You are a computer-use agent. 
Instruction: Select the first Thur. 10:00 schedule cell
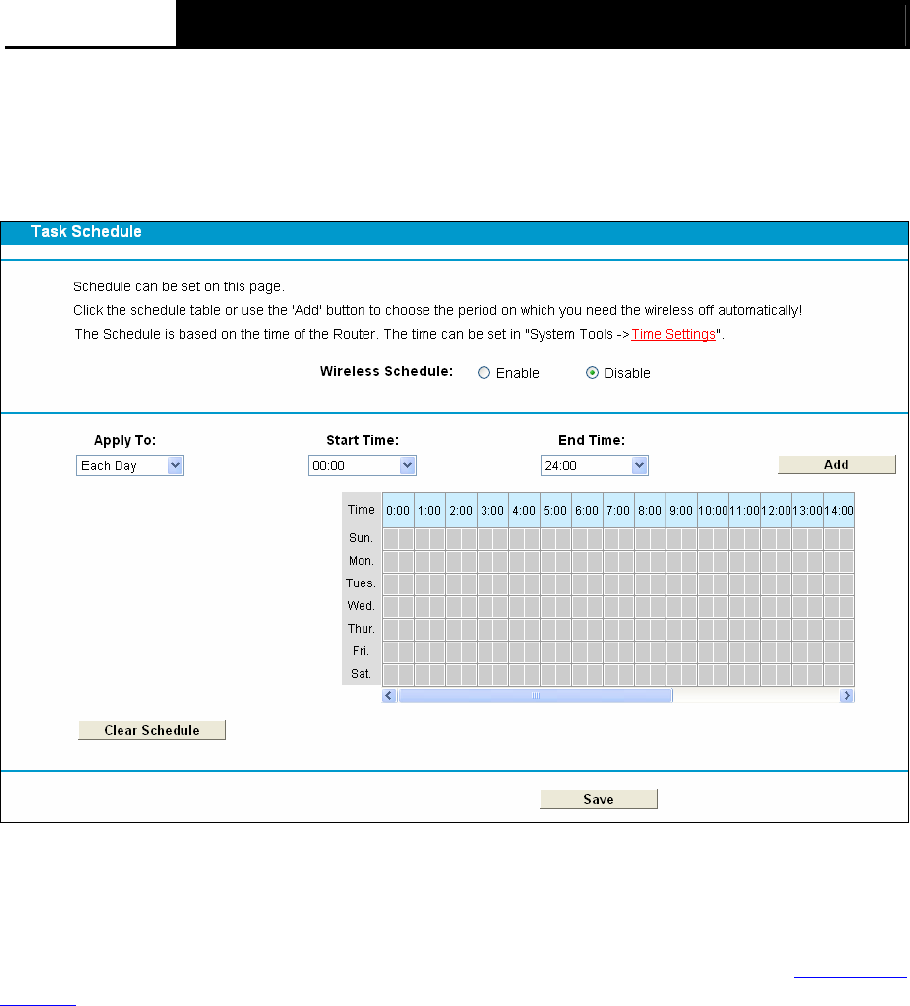[705, 630]
